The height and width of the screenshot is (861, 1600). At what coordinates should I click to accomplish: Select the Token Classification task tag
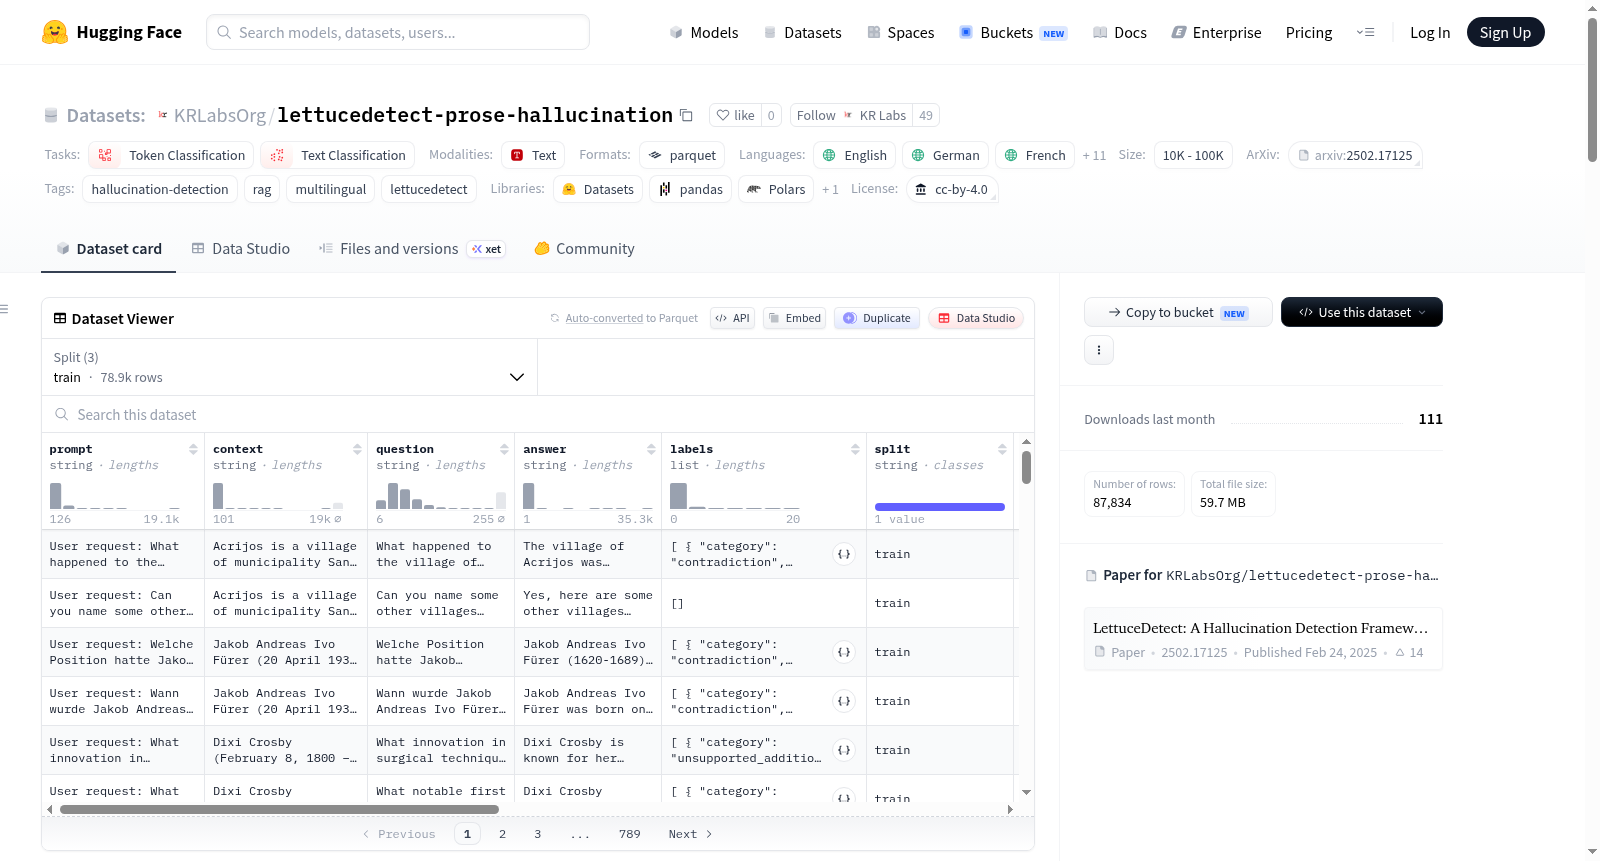[x=171, y=155]
